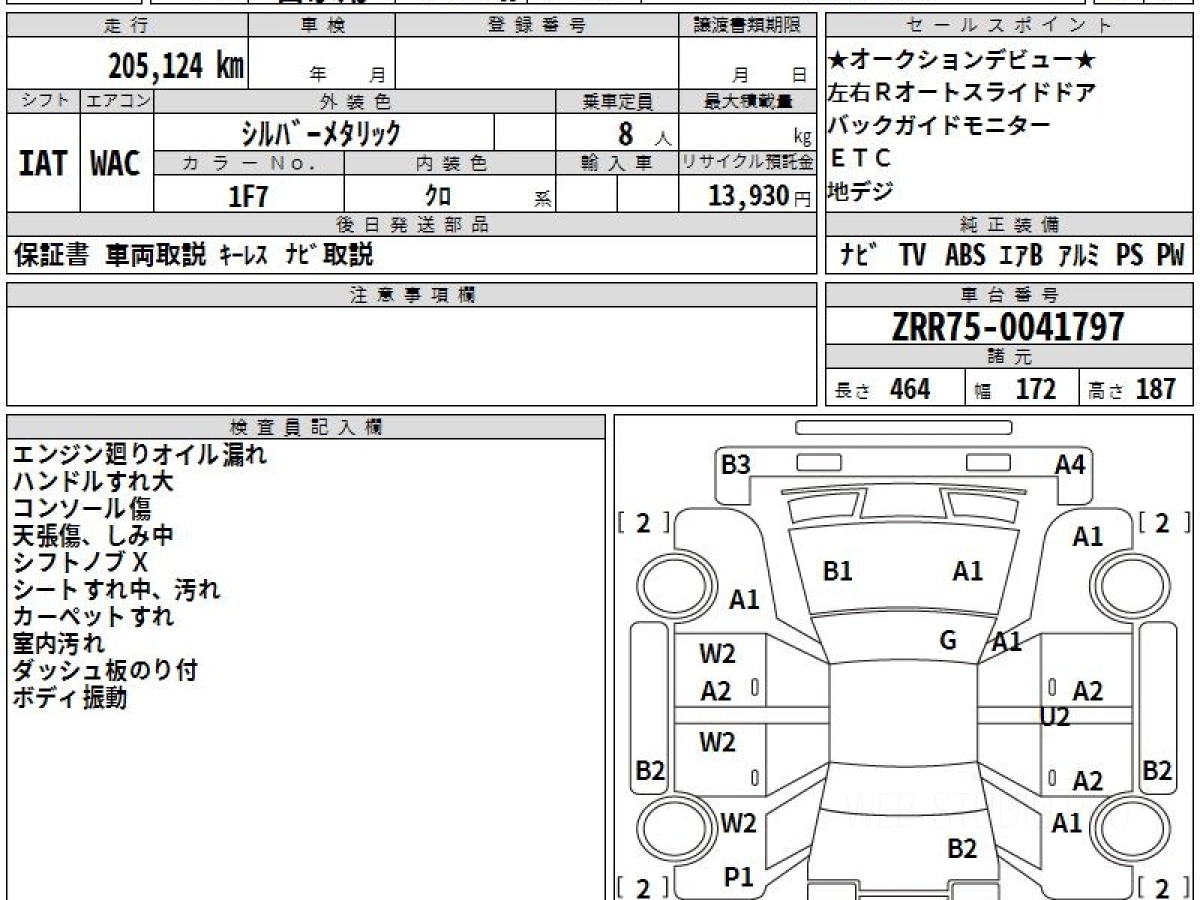Click the シートすれ中、汚れ note

(x=117, y=589)
